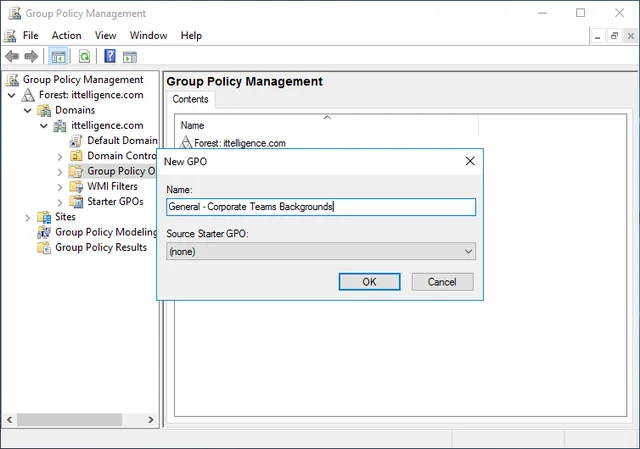This screenshot has width=640, height=449.
Task: Click the WMI Filters folder icon
Action: (76, 187)
